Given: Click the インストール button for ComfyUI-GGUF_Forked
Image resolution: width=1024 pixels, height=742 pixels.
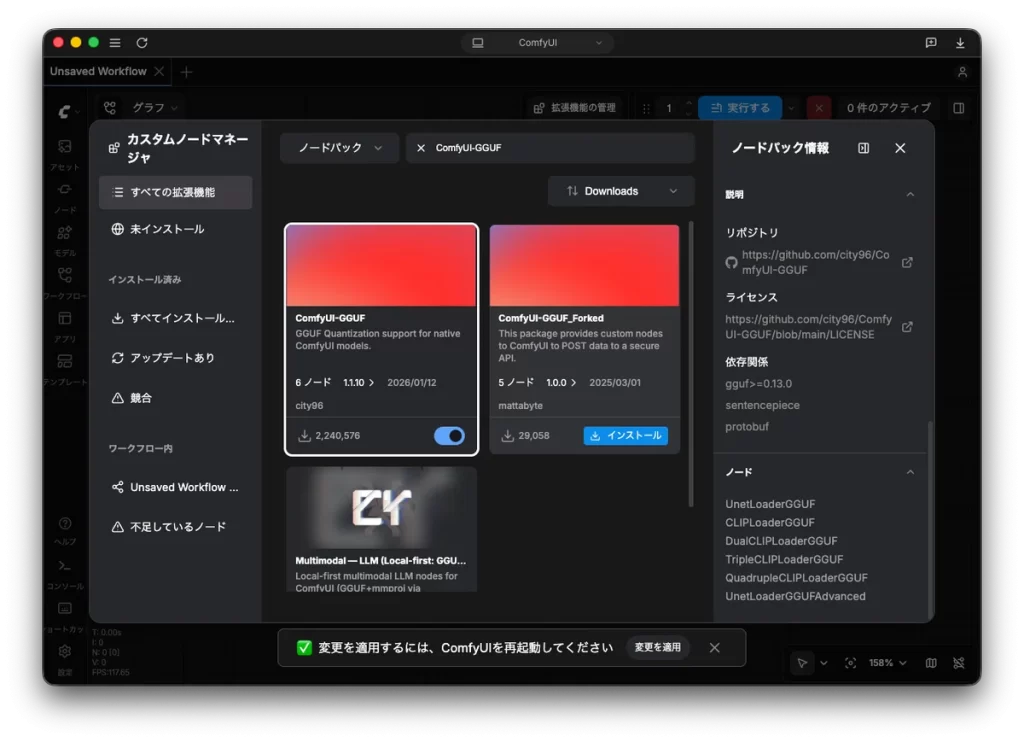Looking at the screenshot, I should pos(626,436).
